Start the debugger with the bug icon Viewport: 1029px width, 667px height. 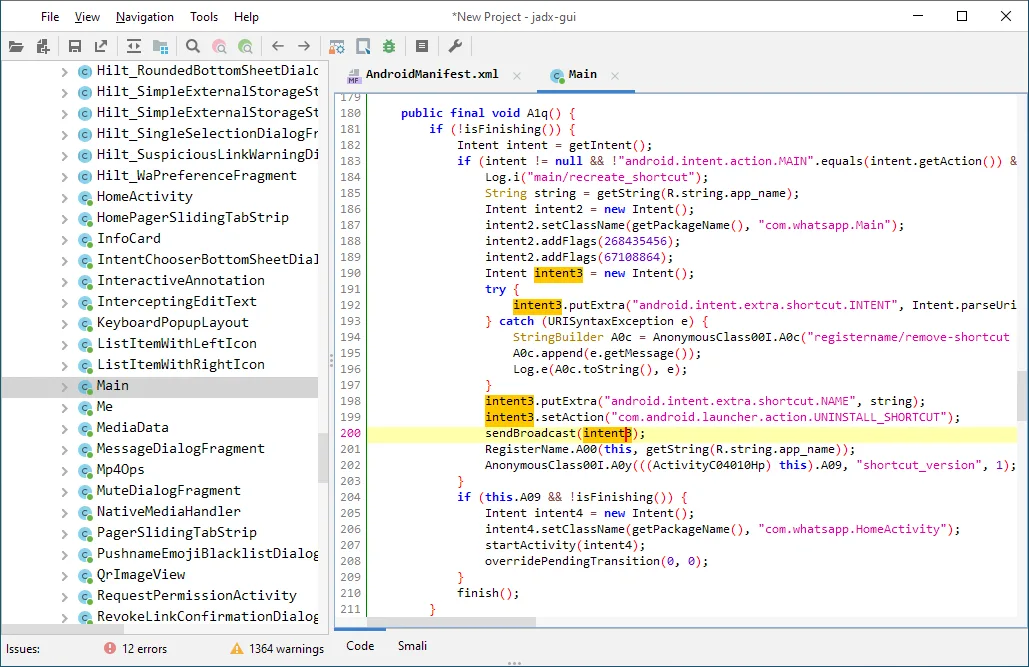point(389,46)
